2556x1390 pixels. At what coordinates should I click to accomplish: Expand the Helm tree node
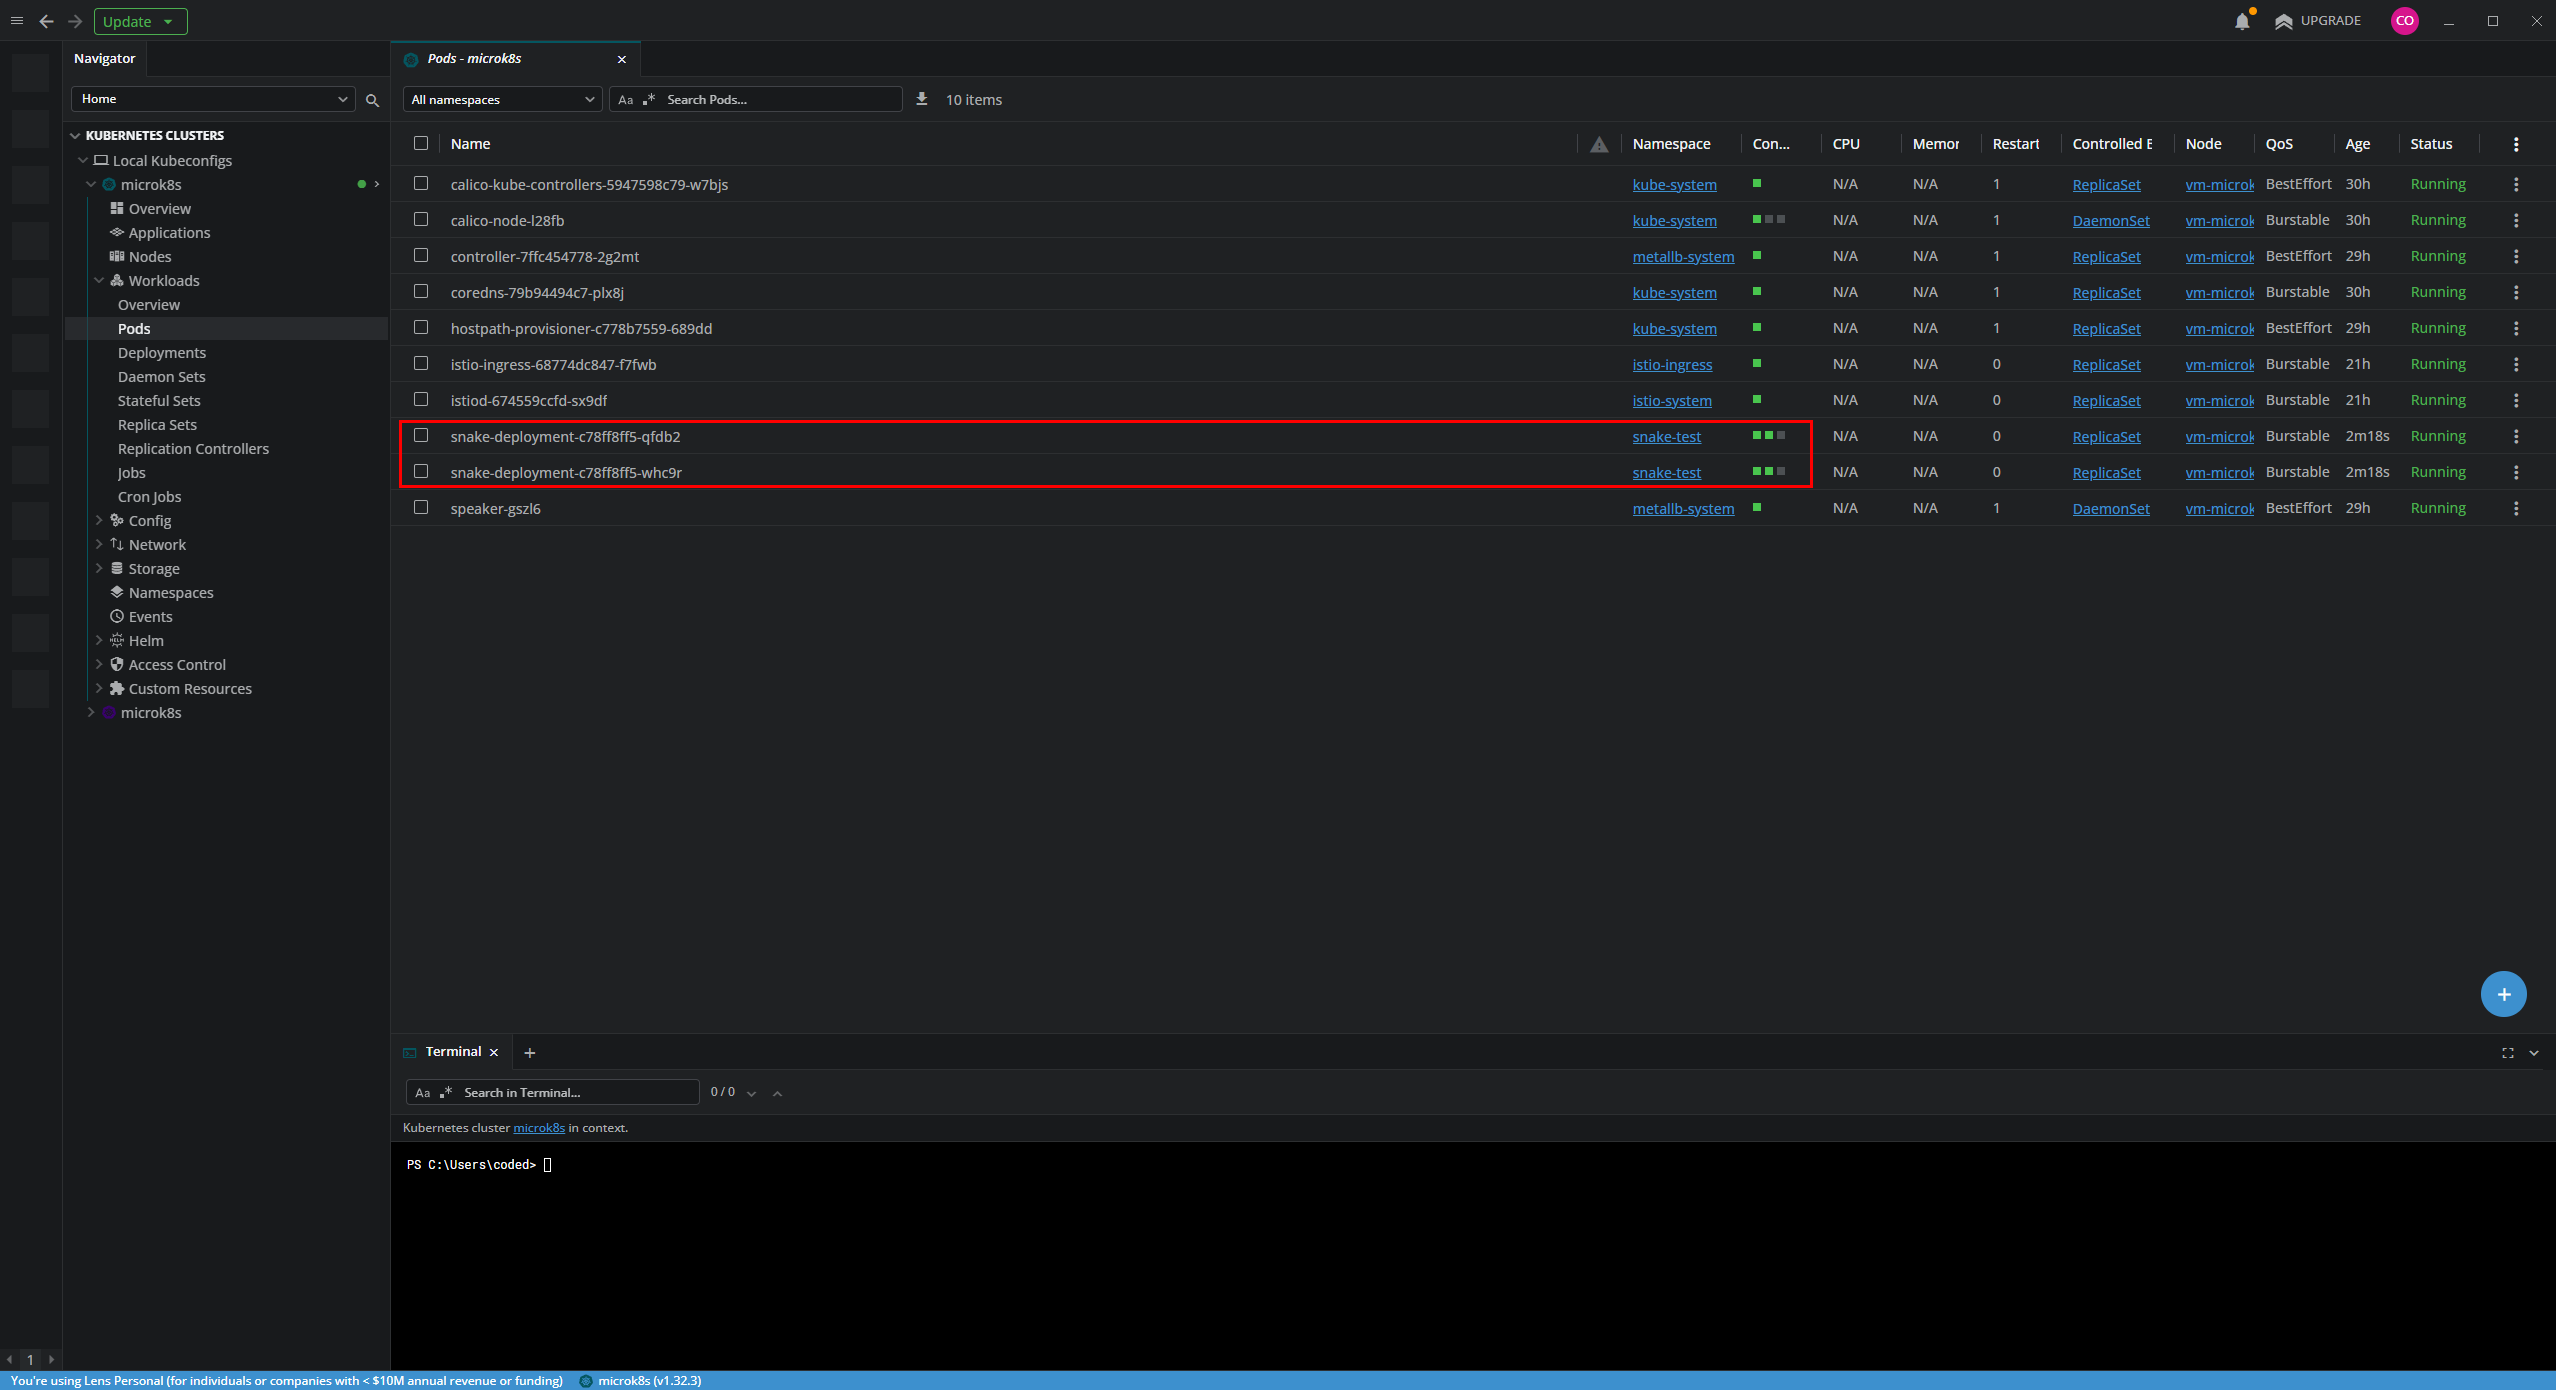click(99, 640)
